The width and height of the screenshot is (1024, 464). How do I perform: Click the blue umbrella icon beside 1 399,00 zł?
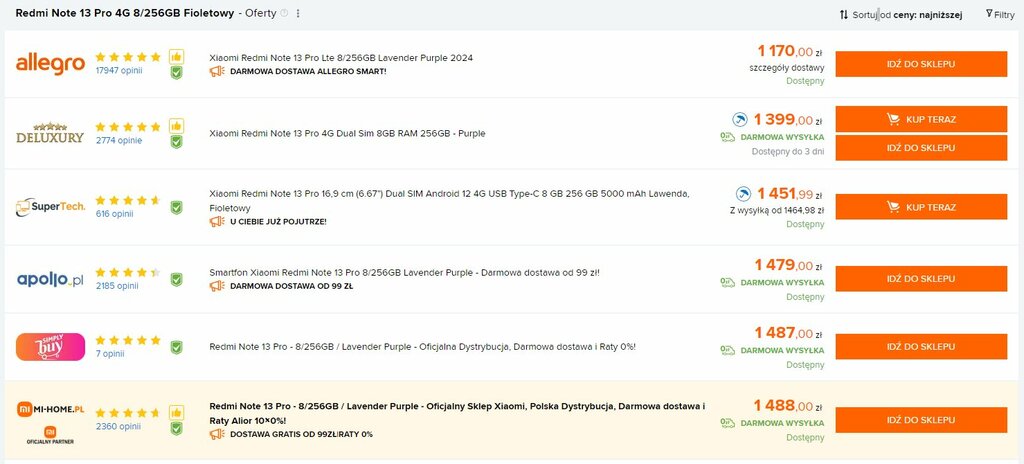tap(740, 120)
